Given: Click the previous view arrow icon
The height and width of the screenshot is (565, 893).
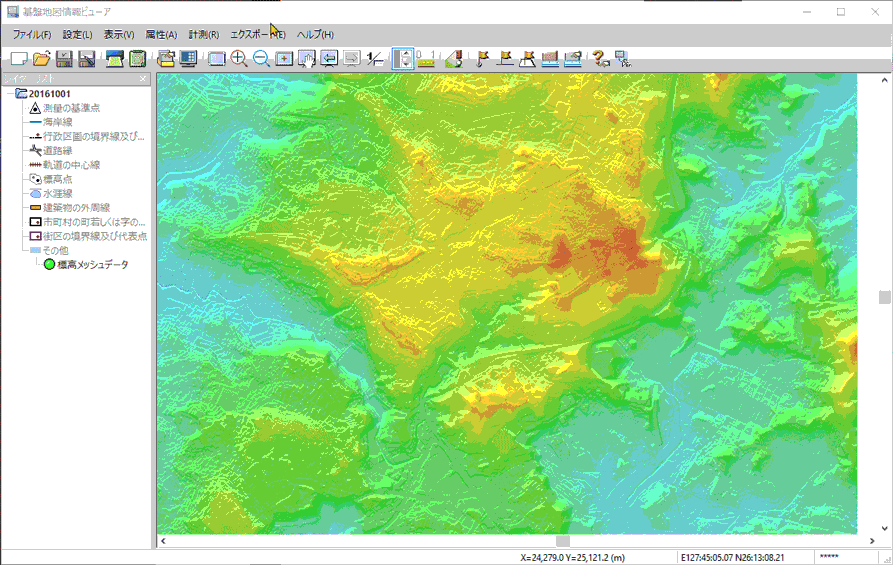Looking at the screenshot, I should pyautogui.click(x=329, y=59).
